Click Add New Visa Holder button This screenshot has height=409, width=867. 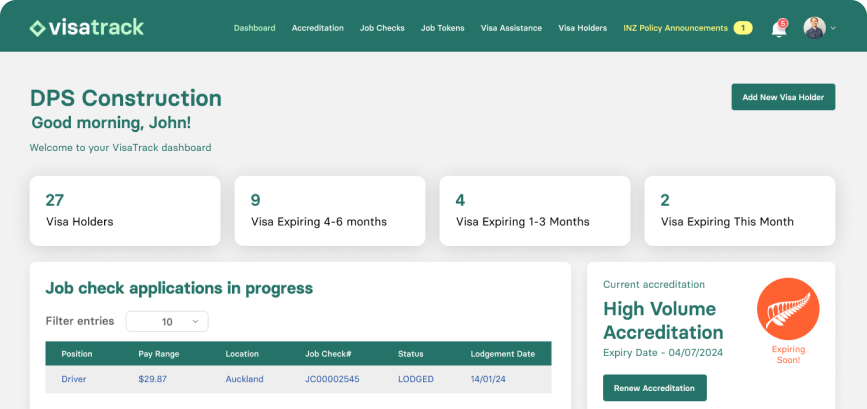click(783, 97)
